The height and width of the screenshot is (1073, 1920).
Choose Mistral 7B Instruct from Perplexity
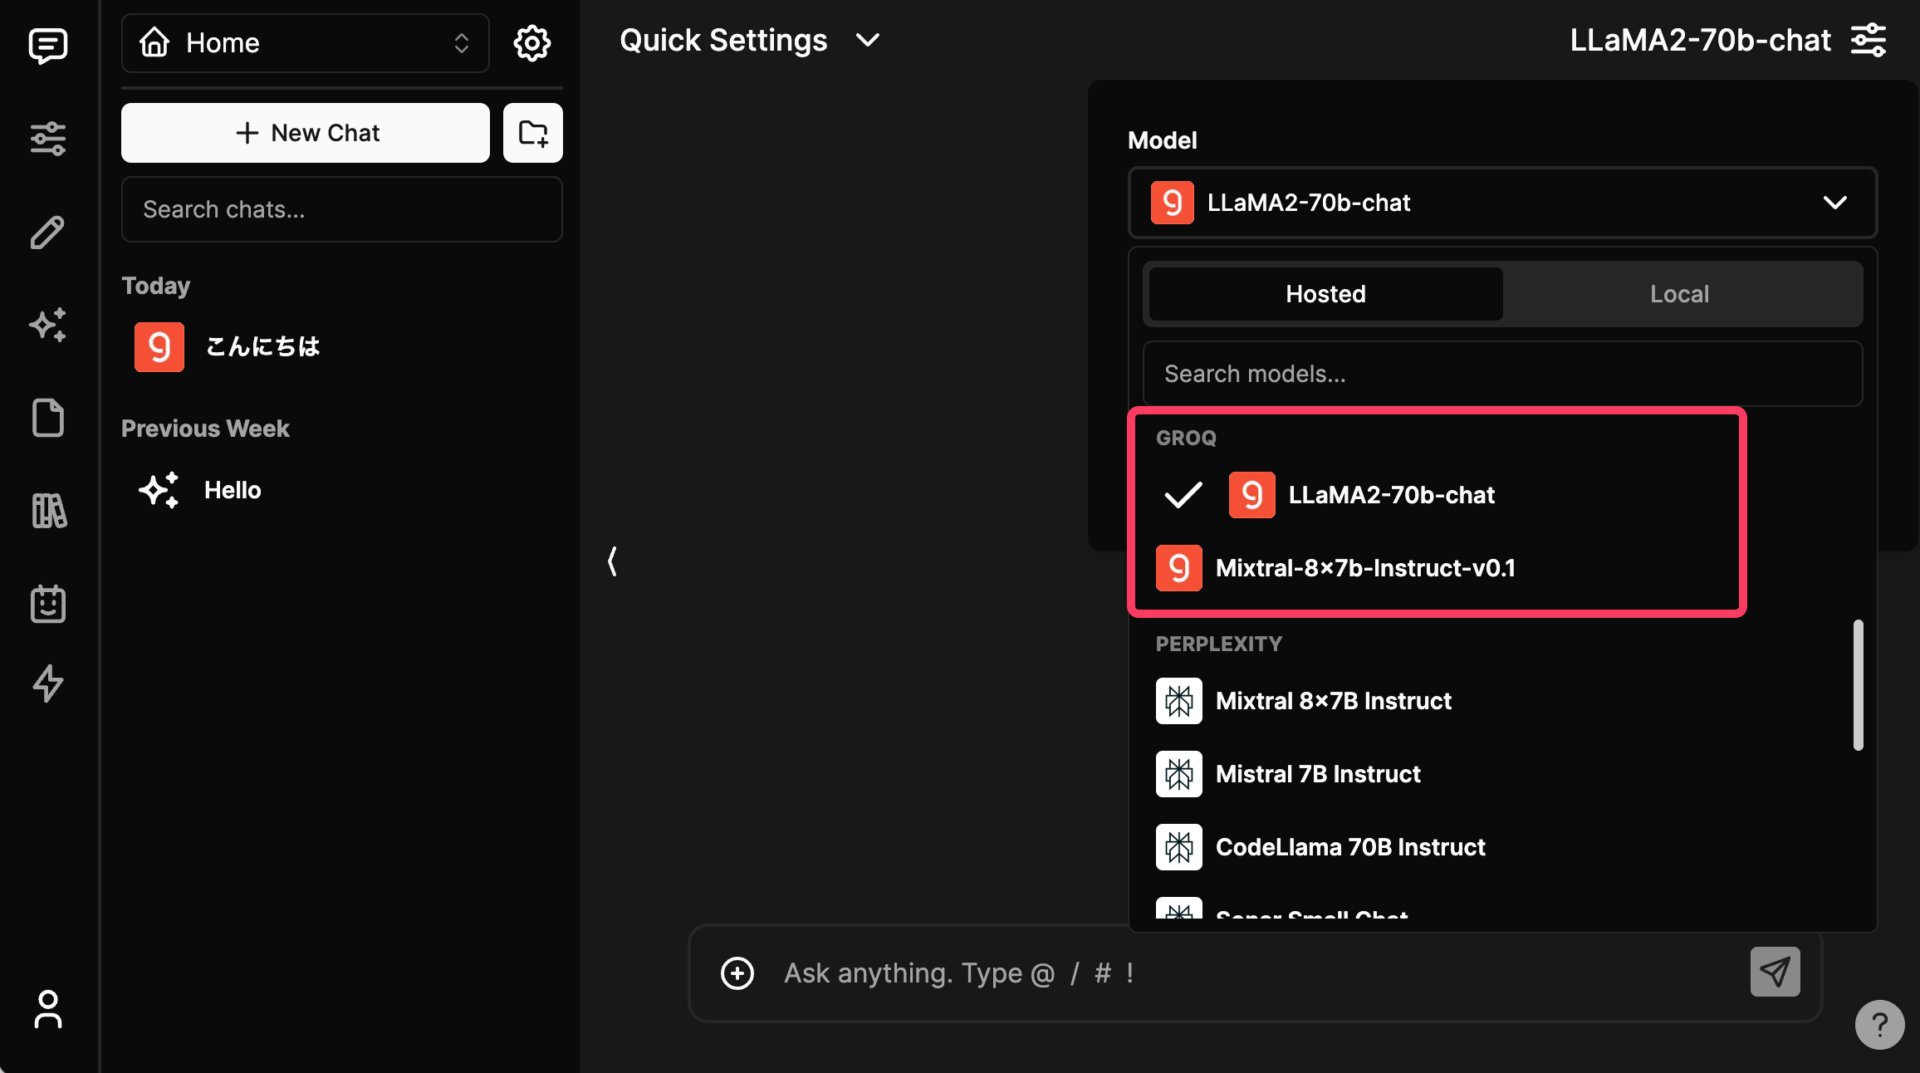tap(1317, 774)
